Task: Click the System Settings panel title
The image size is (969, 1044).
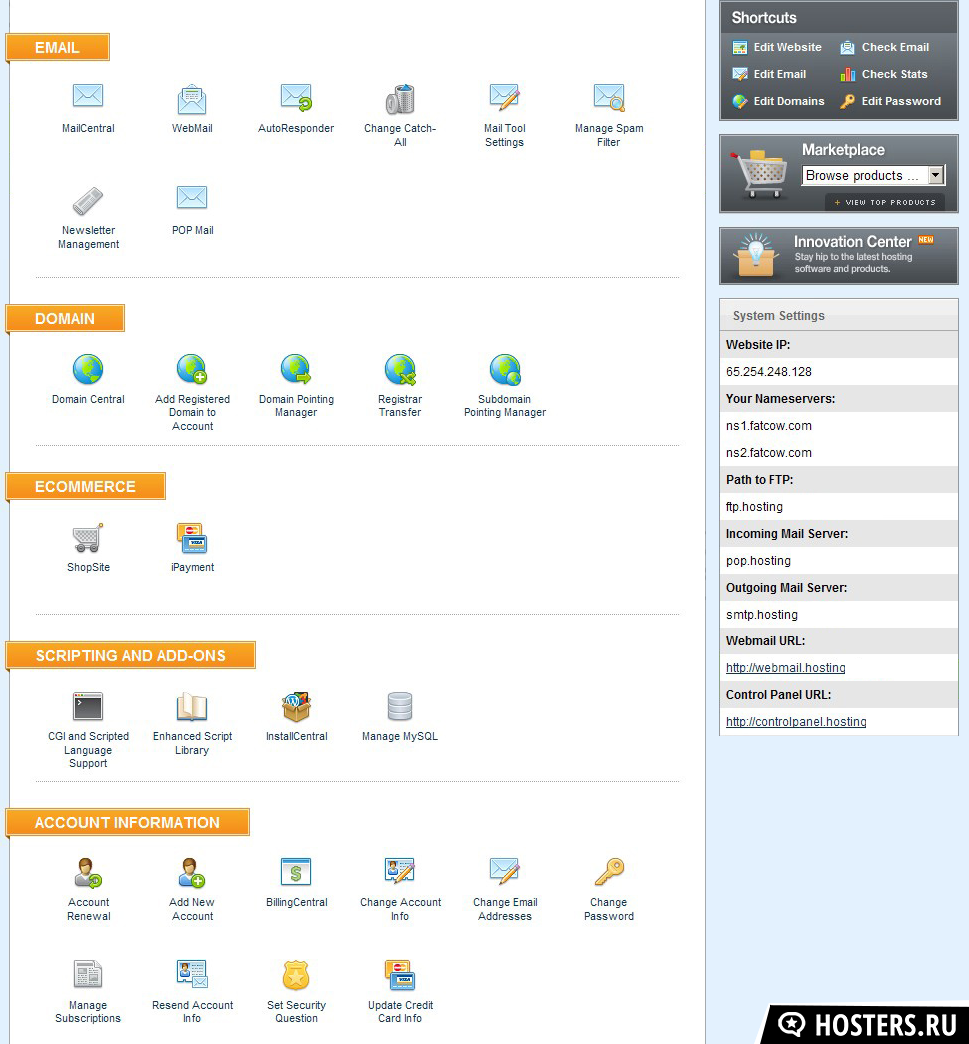Action: (x=779, y=316)
